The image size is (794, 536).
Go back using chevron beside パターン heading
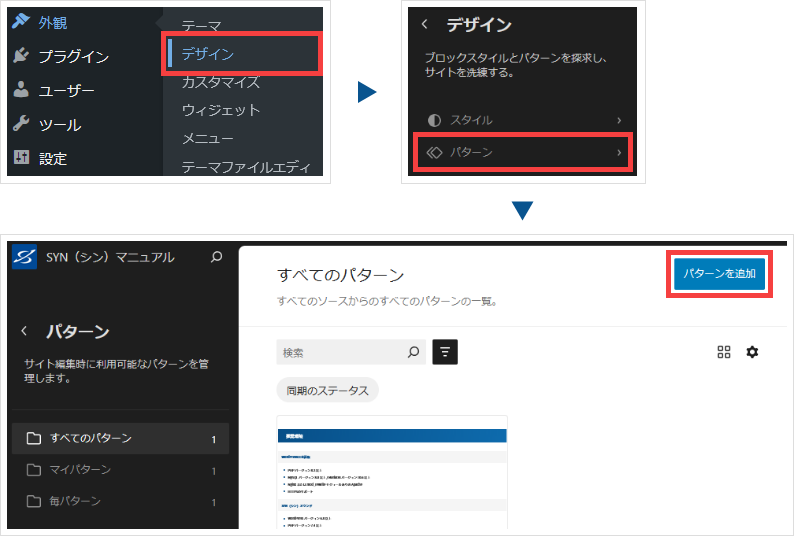[24, 332]
